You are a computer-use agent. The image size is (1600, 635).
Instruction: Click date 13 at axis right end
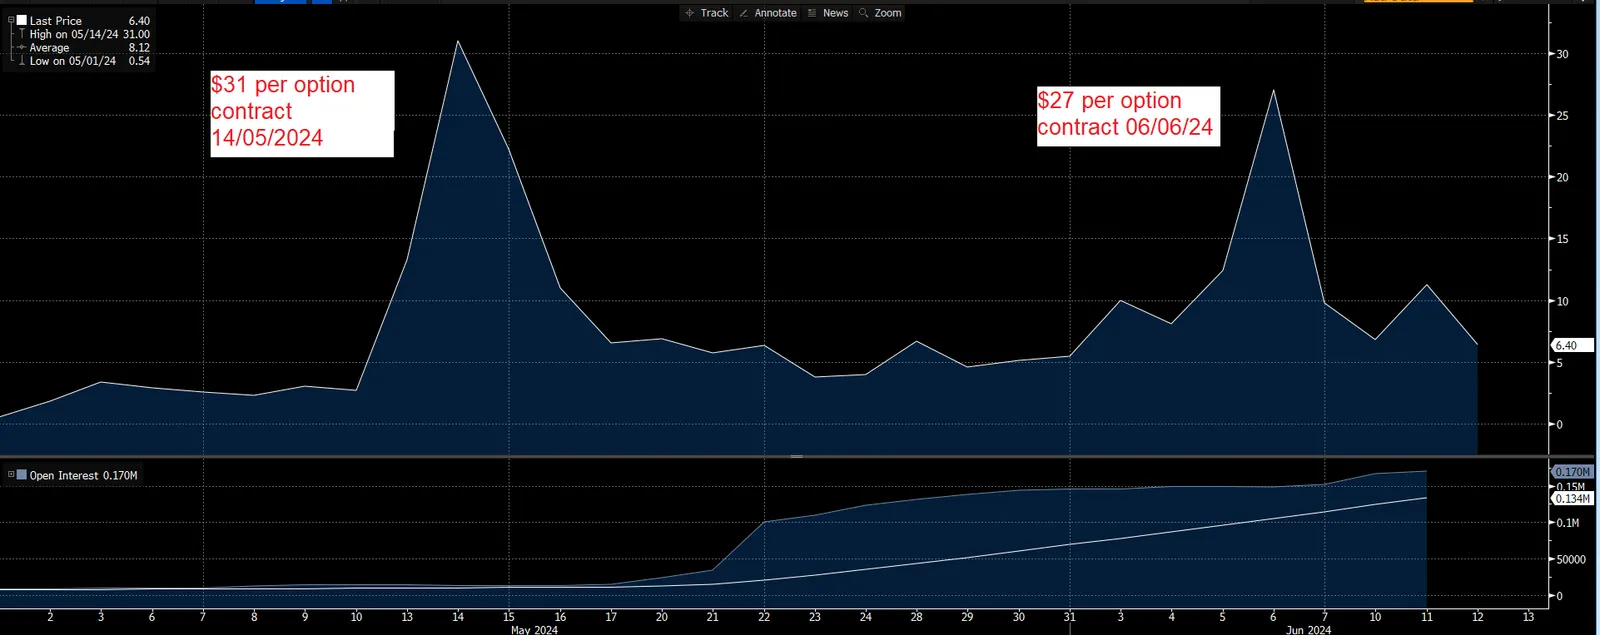coord(1528,617)
